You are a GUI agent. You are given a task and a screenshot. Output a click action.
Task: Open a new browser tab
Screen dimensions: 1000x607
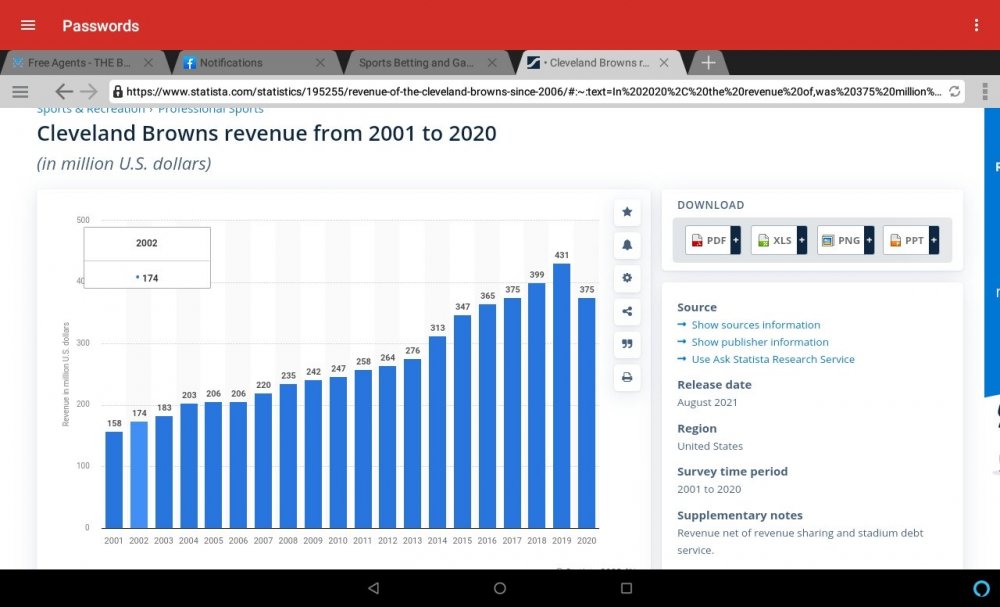[708, 62]
